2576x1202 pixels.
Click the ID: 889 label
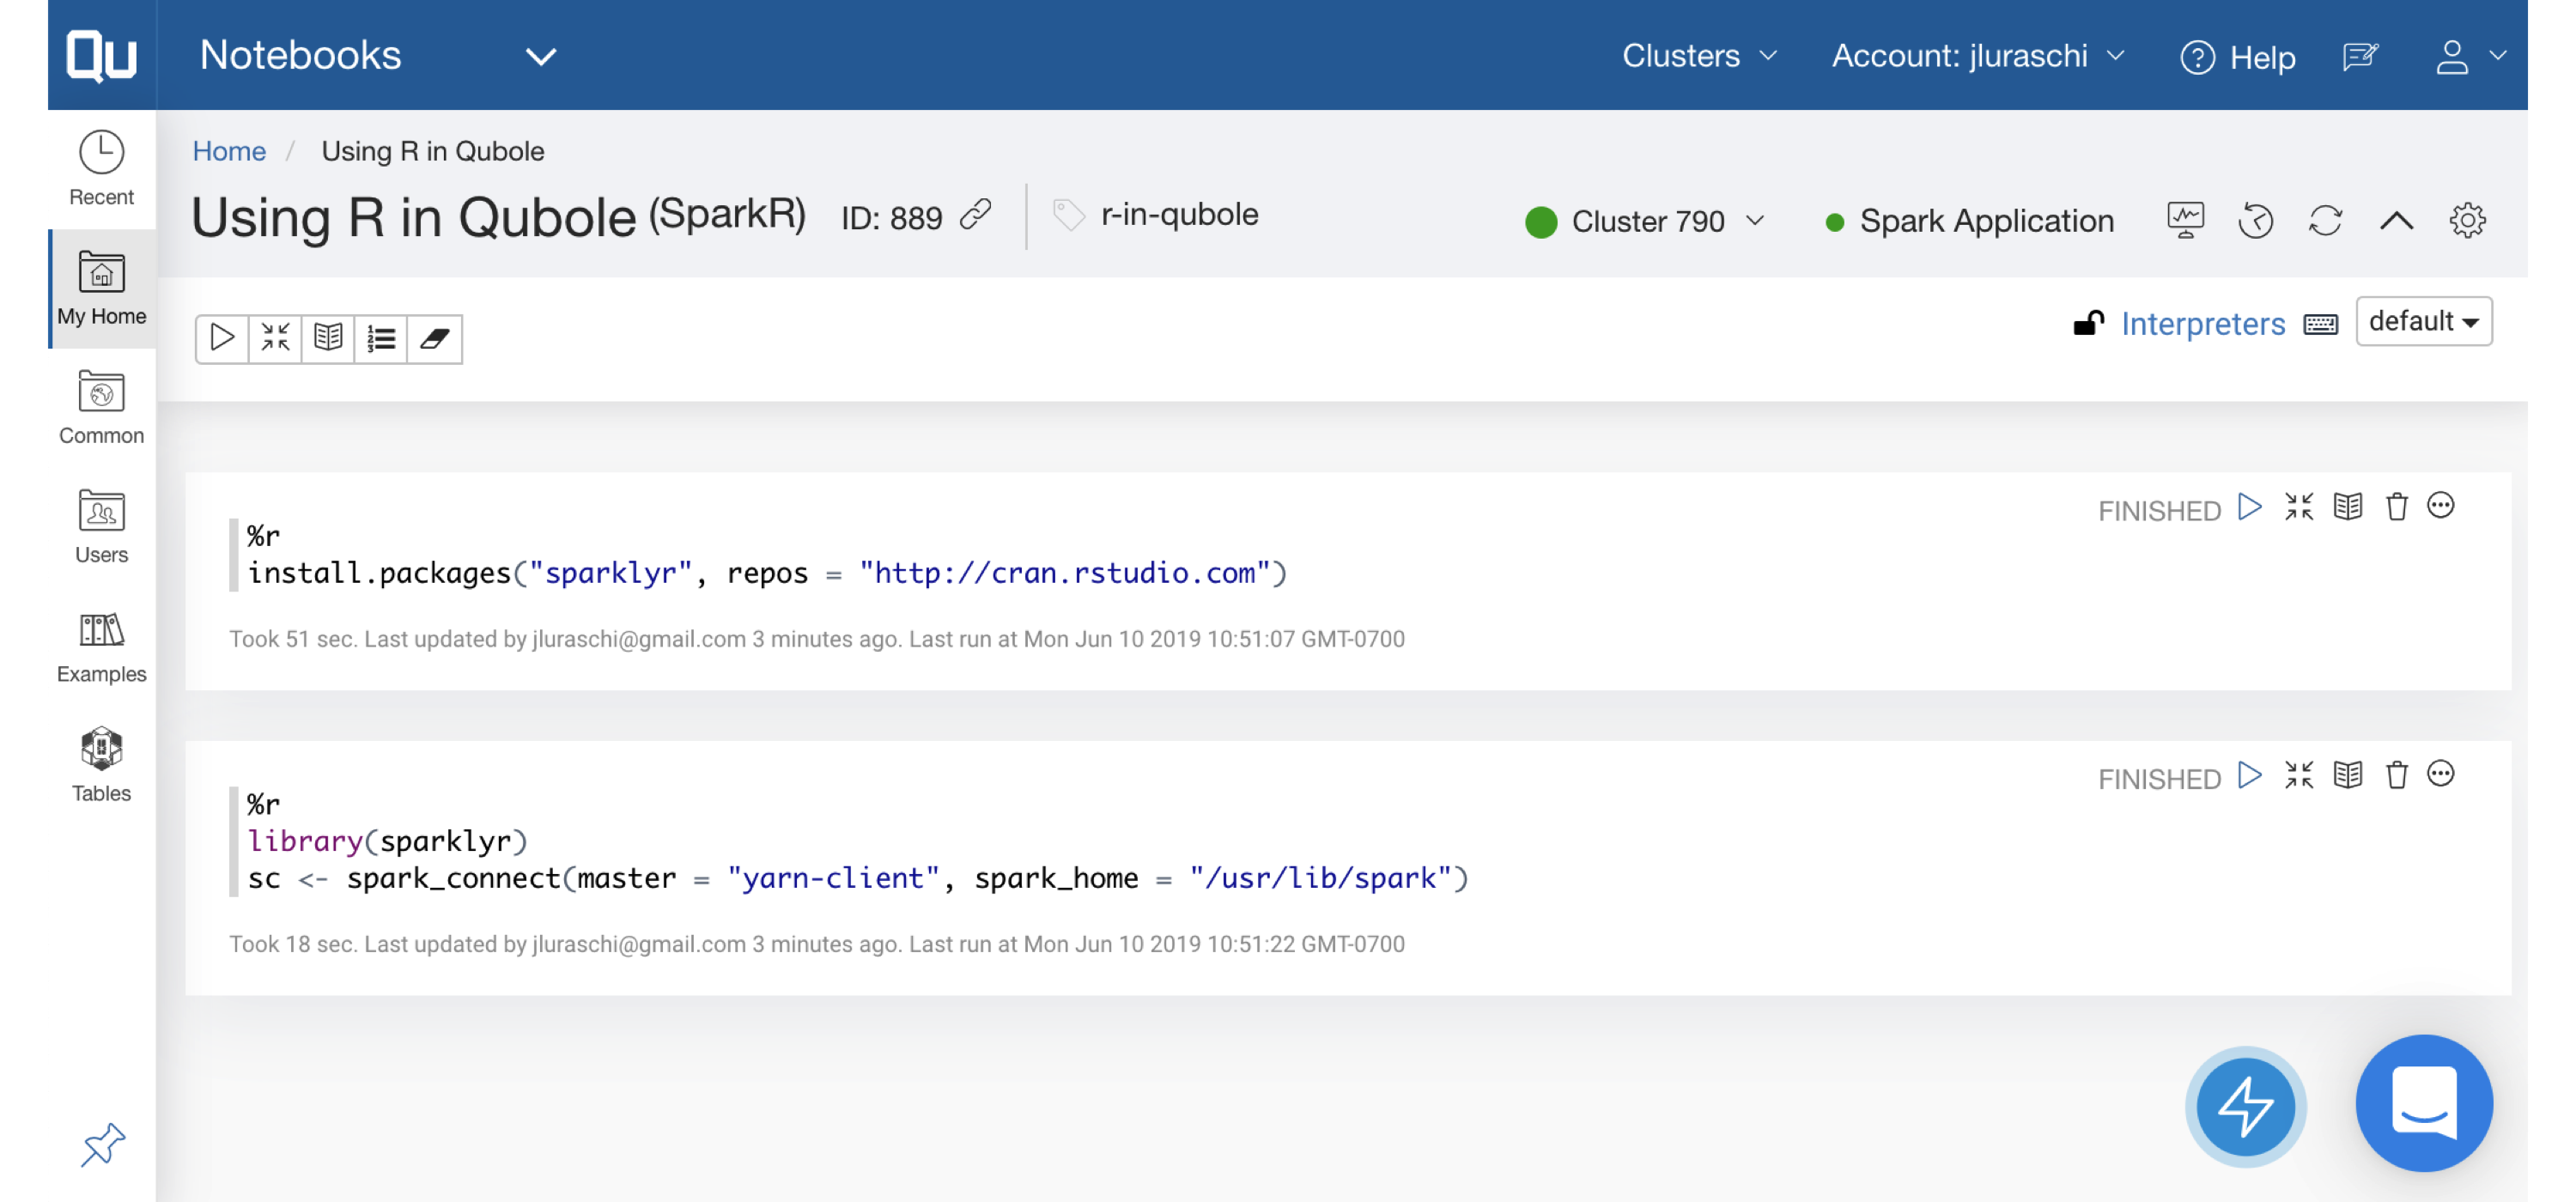coord(891,217)
